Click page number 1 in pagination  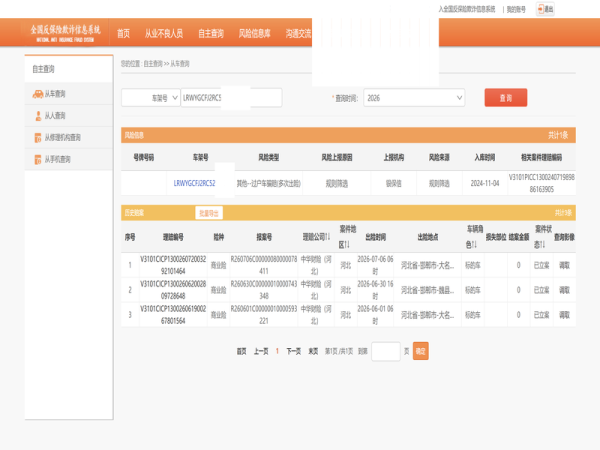(x=277, y=351)
